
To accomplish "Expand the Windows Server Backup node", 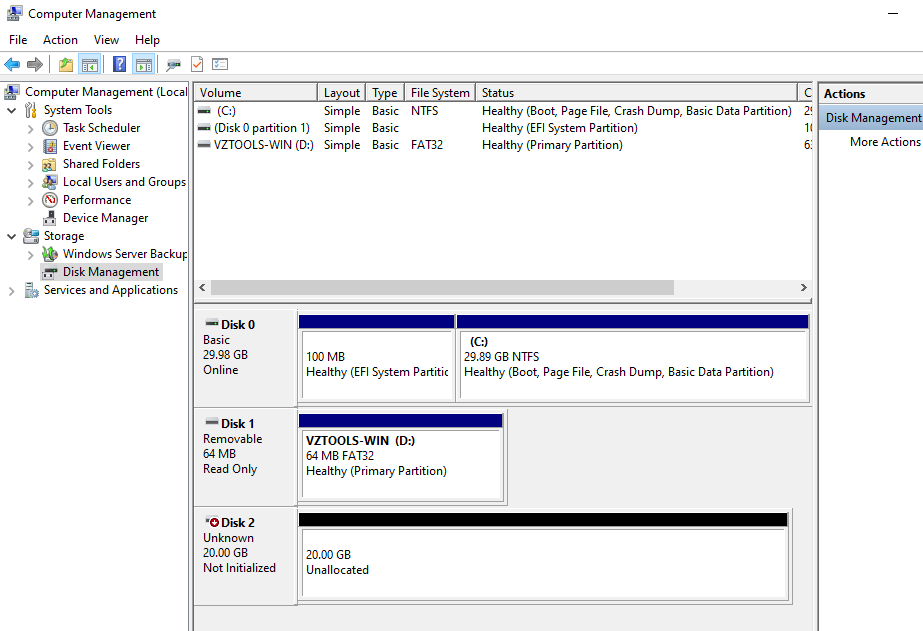I will [31, 254].
